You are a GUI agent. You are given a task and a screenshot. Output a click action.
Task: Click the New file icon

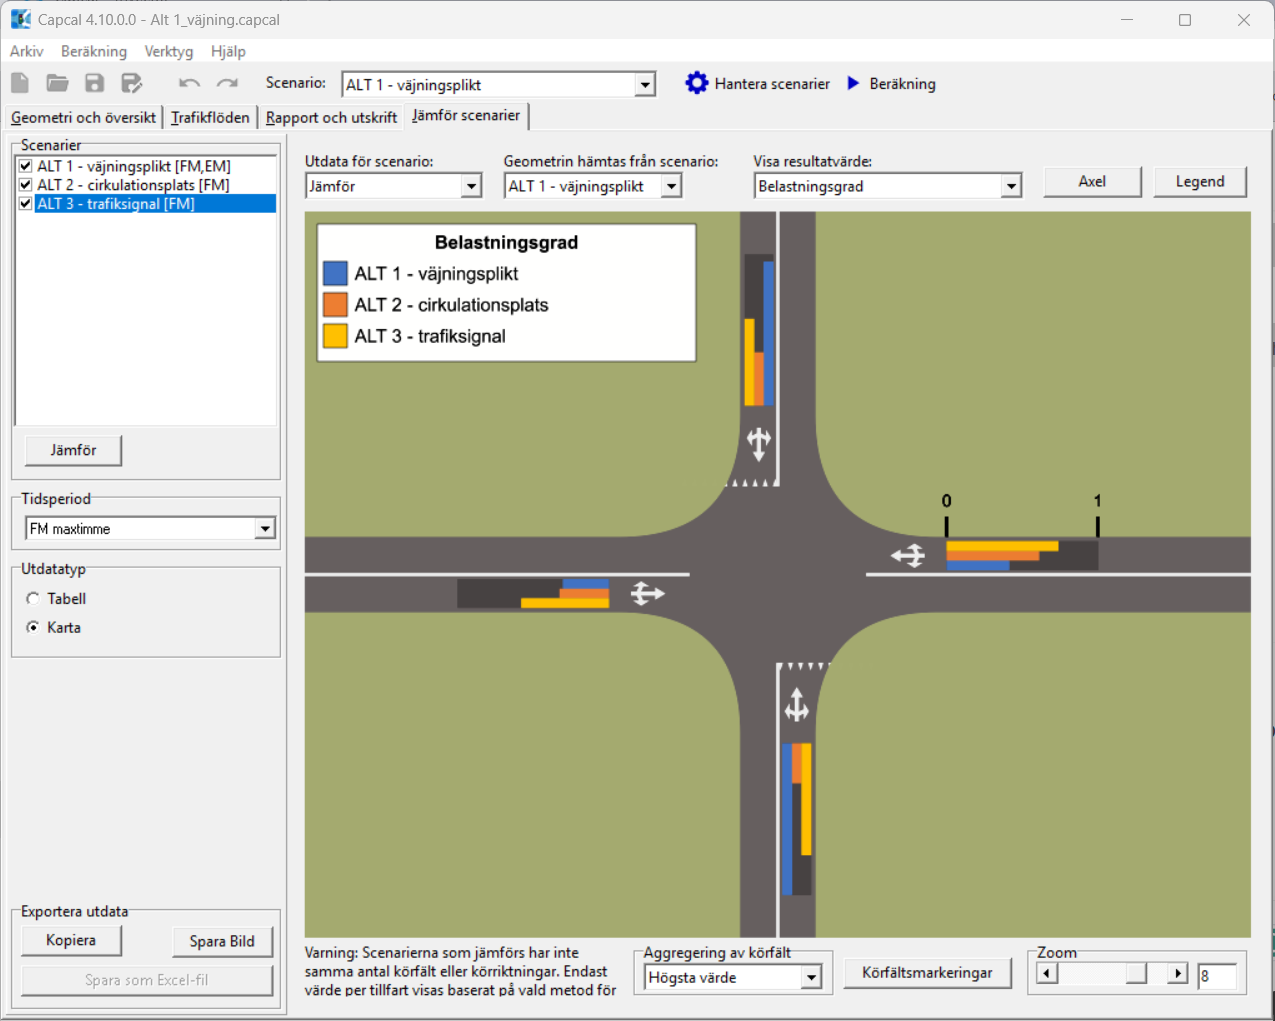20,83
